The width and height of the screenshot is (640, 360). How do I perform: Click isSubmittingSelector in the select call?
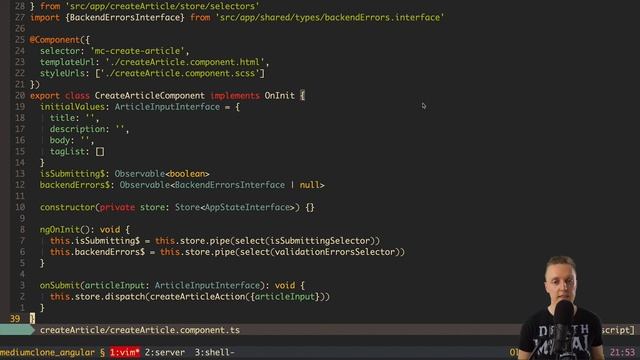(x=320, y=241)
